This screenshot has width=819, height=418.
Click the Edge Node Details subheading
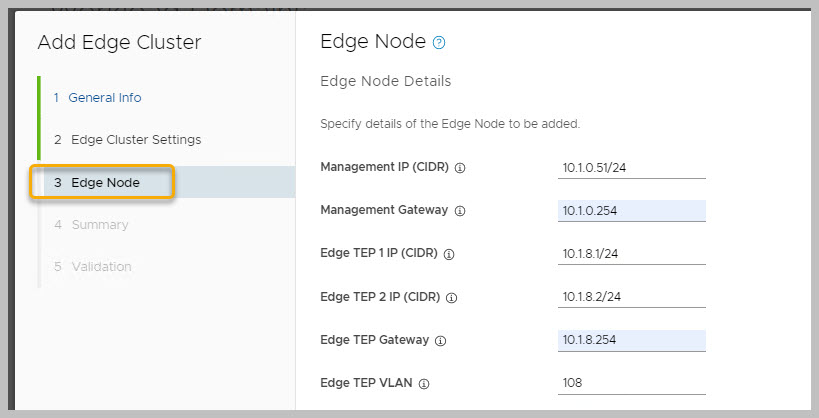[x=385, y=81]
